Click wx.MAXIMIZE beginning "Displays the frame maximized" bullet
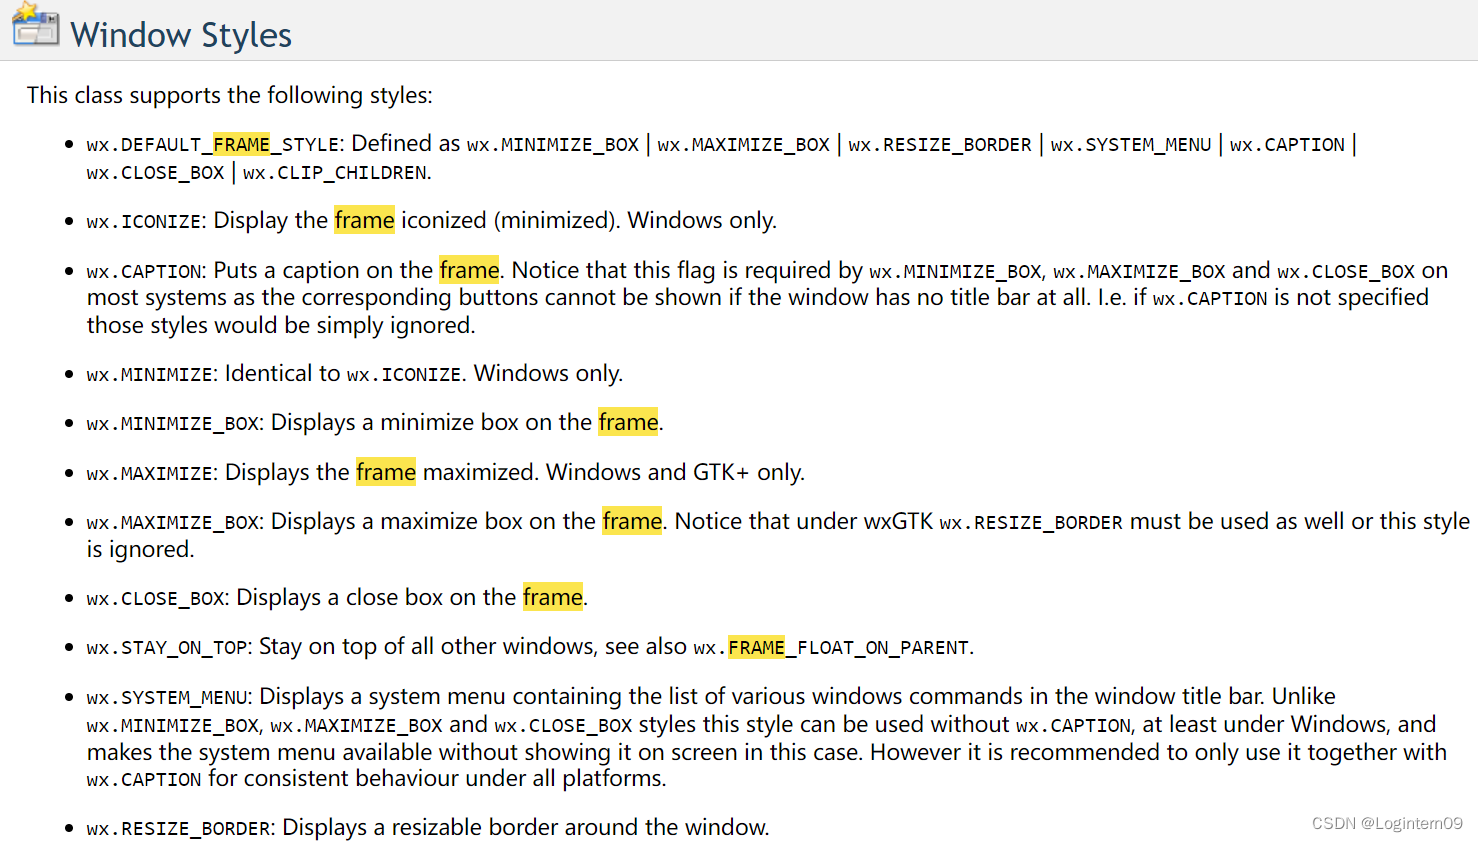The image size is (1478, 842). [150, 474]
